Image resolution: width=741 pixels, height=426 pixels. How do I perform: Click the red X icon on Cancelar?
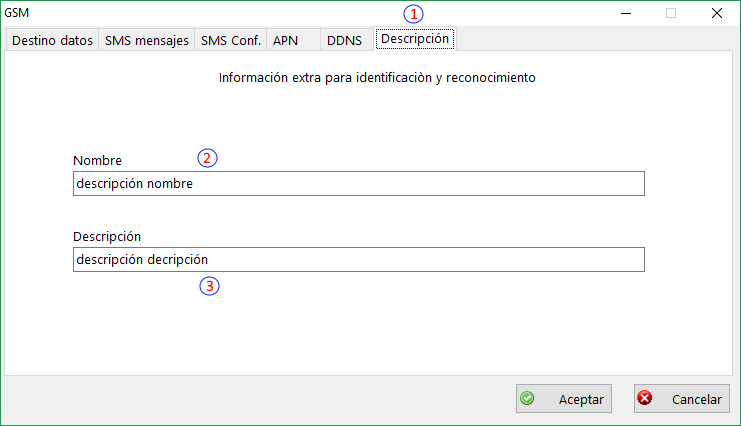645,398
